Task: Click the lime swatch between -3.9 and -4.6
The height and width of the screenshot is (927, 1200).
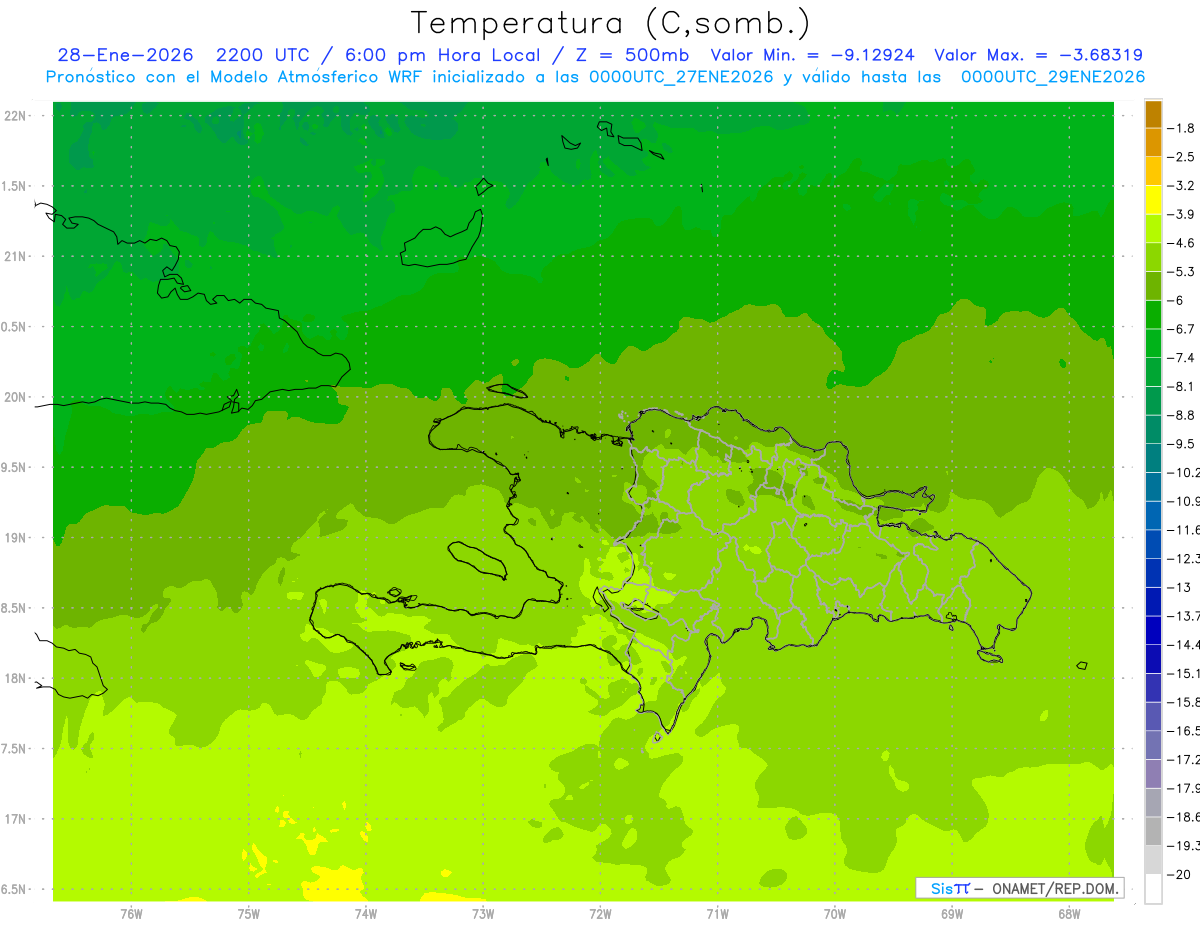Action: [1153, 229]
